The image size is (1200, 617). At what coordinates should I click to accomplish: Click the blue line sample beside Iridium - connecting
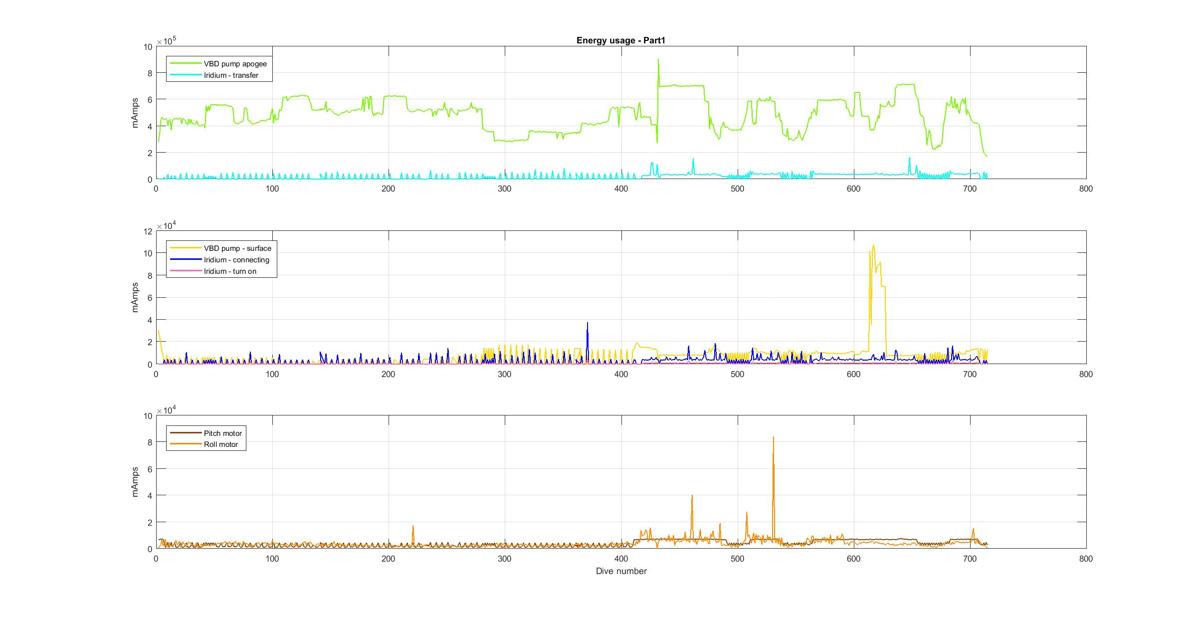[186, 259]
